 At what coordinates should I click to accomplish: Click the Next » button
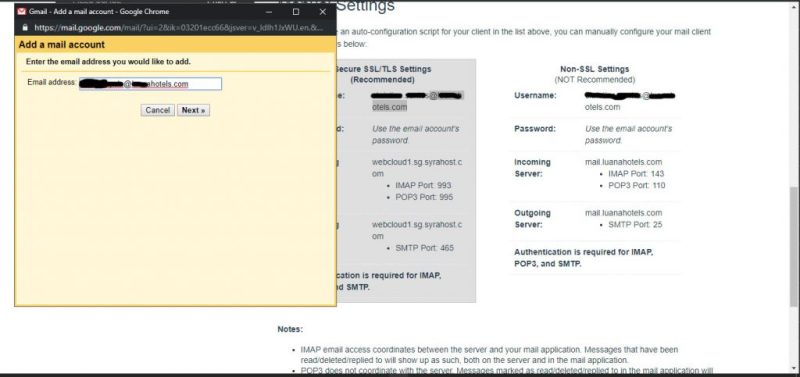click(193, 110)
